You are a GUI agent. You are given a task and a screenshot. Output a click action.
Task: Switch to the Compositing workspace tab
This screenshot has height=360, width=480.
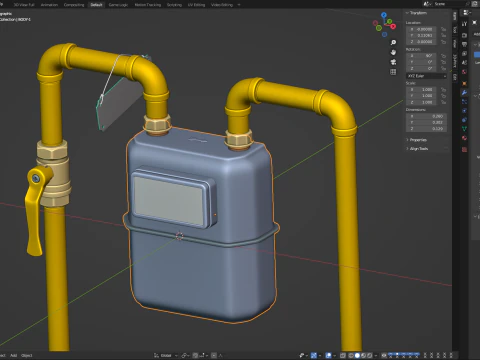pos(74,5)
